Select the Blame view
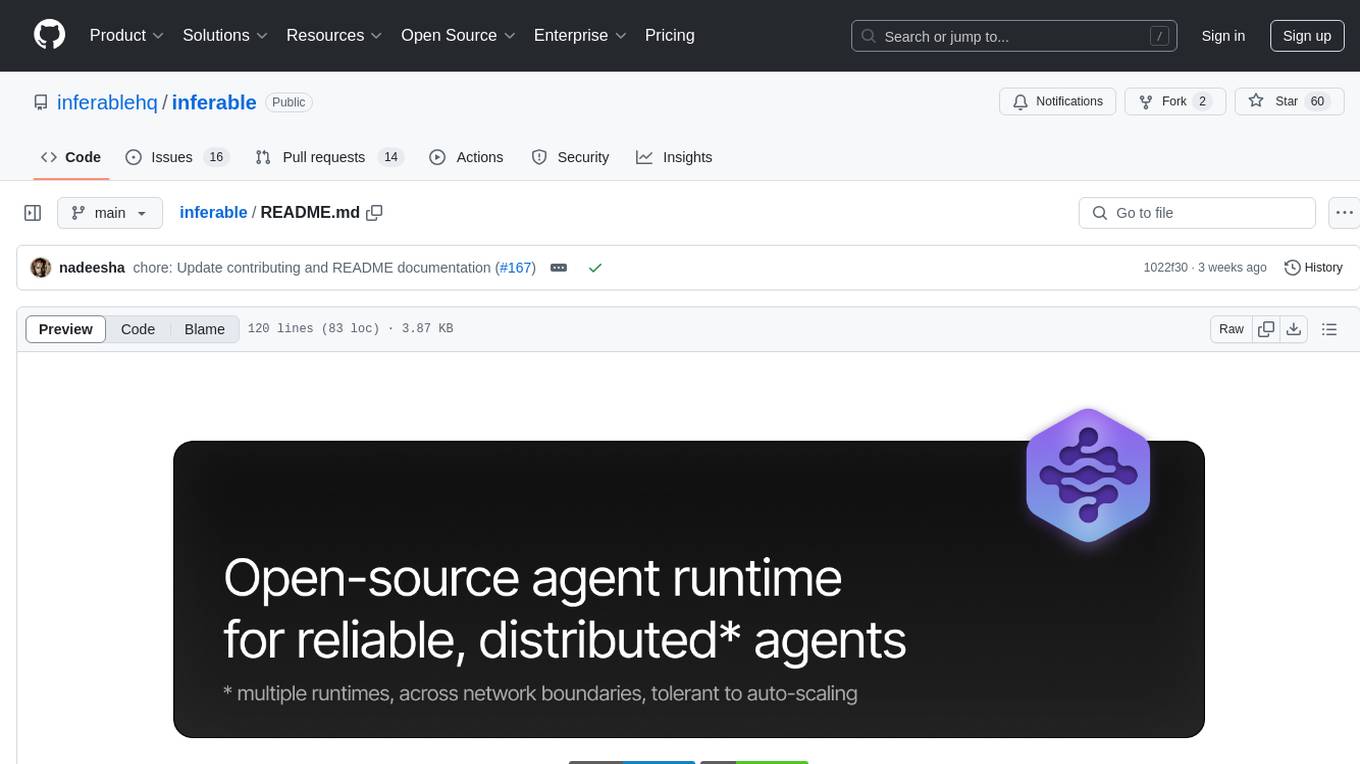Viewport: 1360px width, 764px height. (x=205, y=329)
